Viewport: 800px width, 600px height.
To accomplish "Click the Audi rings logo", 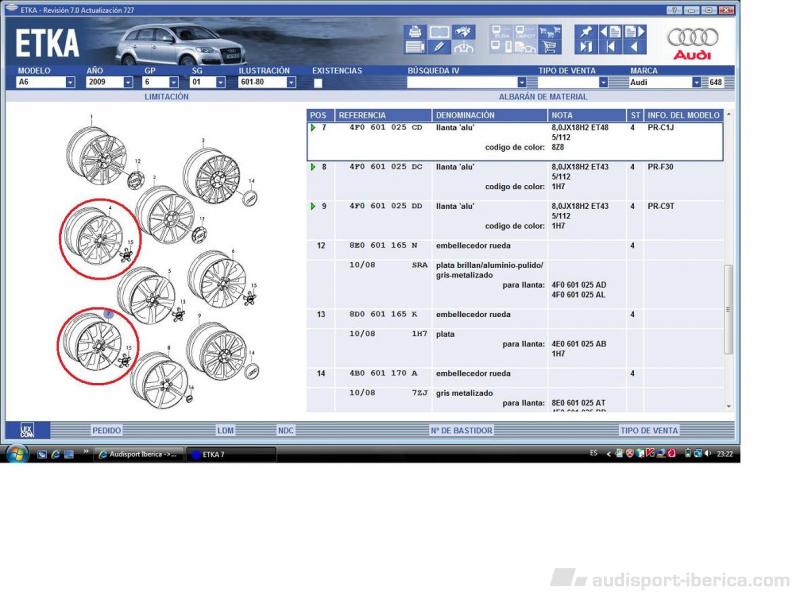I will point(692,37).
